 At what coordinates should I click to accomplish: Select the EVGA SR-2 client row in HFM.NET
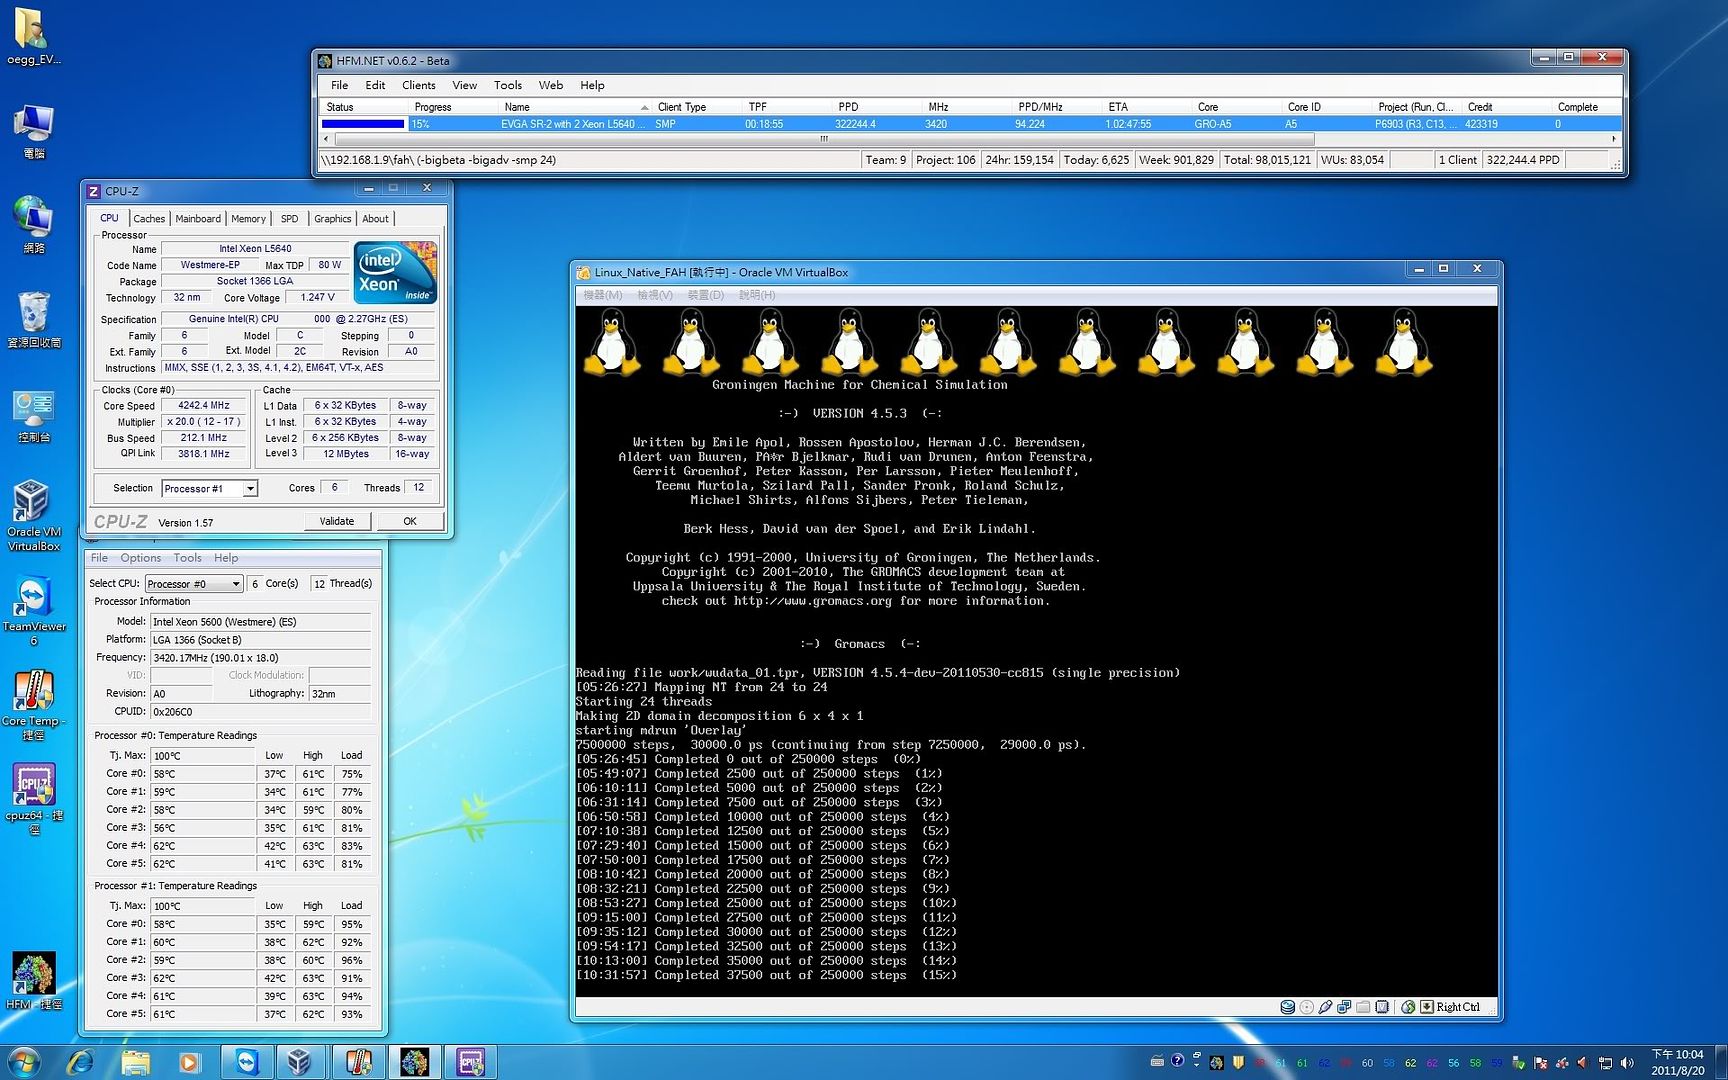click(970, 124)
